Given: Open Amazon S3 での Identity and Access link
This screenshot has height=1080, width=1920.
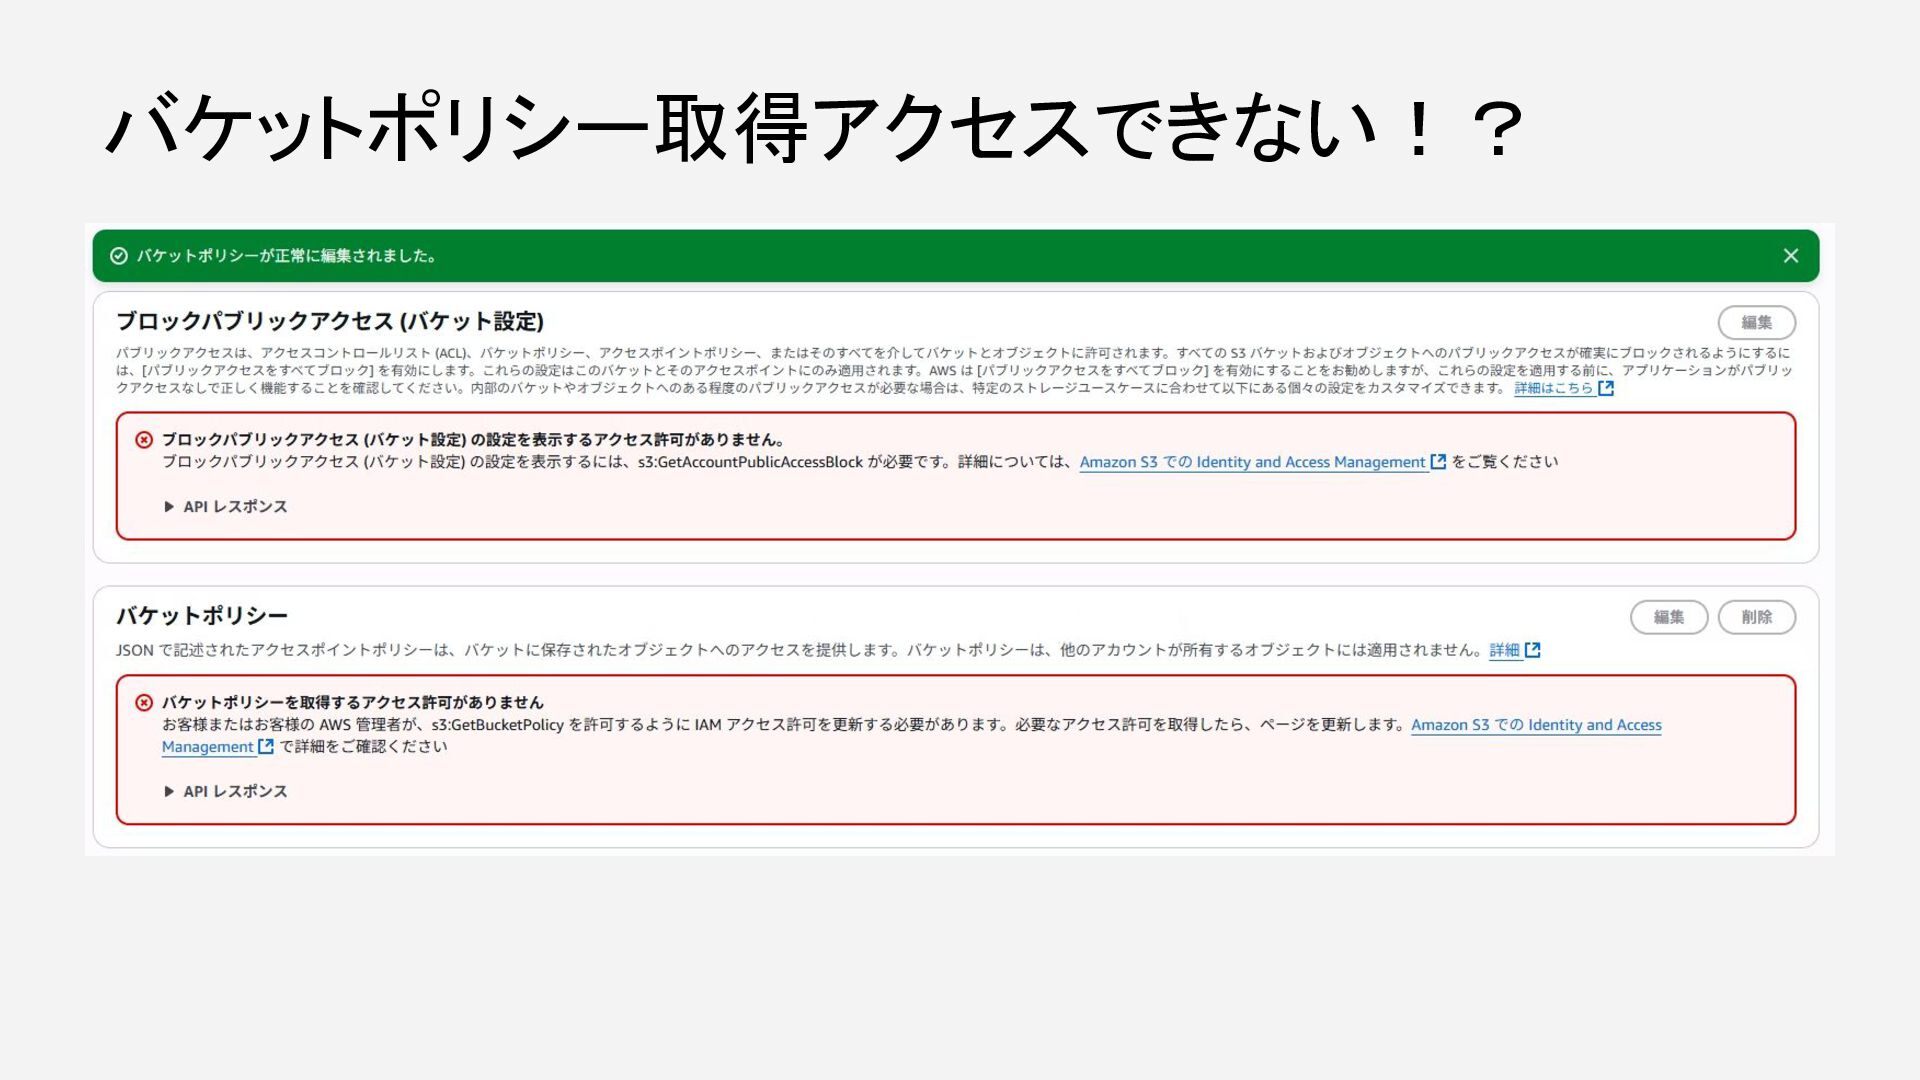Looking at the screenshot, I should 1536,725.
